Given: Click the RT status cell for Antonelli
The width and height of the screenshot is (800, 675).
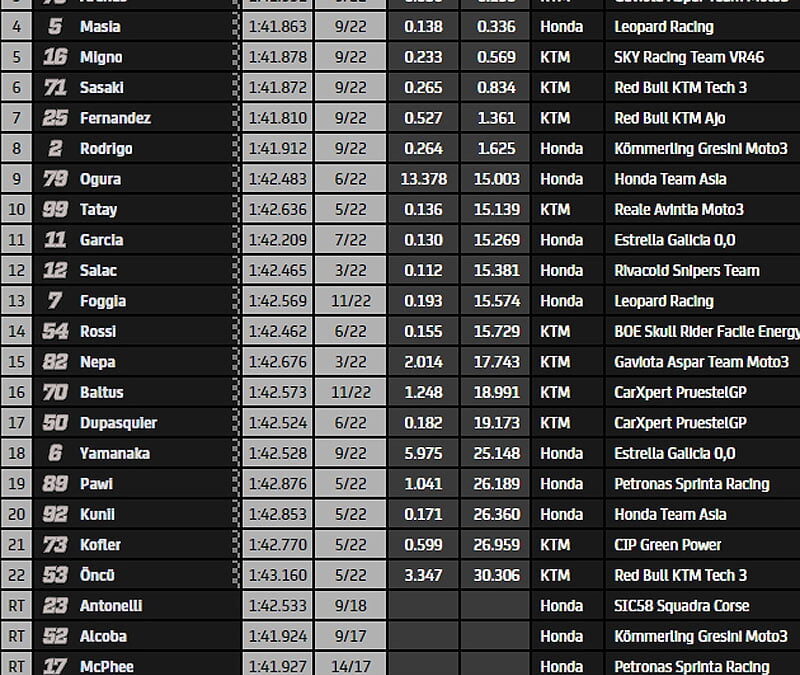Looking at the screenshot, I should coord(16,606).
